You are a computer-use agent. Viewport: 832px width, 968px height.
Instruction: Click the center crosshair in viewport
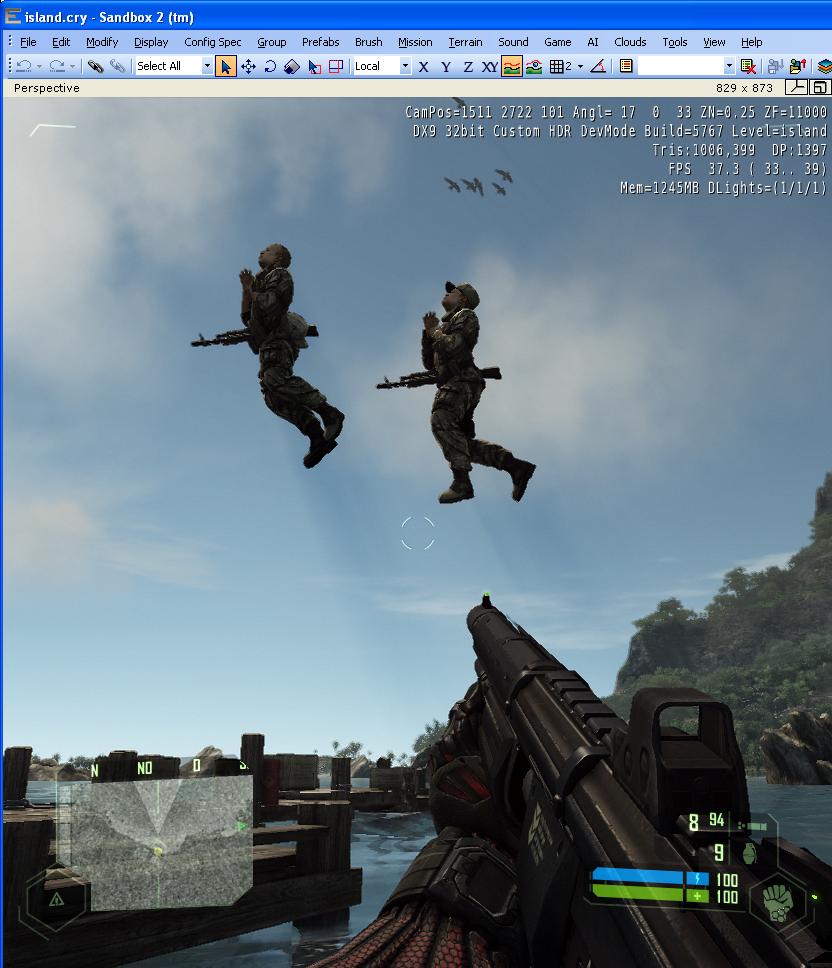point(418,533)
